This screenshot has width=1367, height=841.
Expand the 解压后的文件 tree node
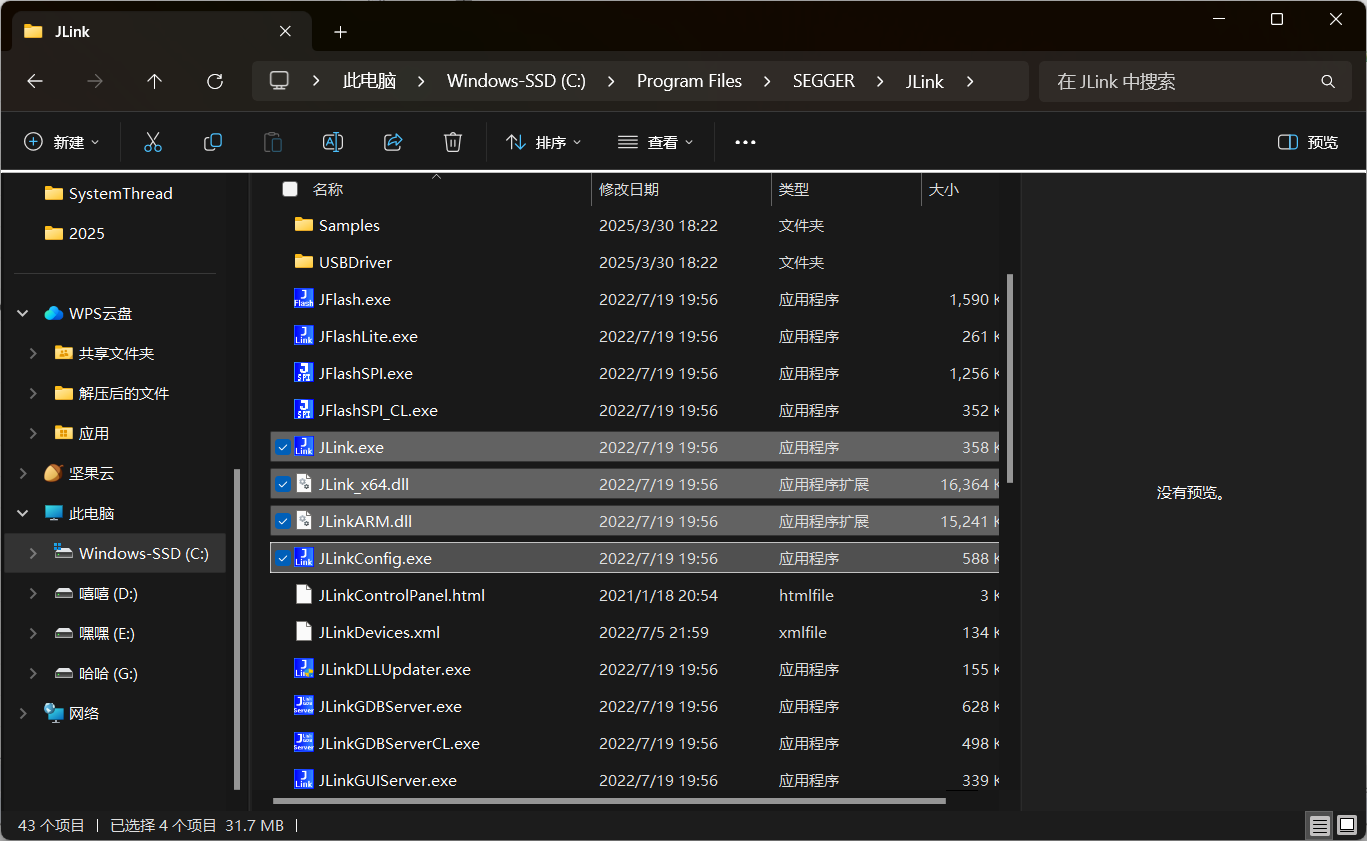[34, 393]
